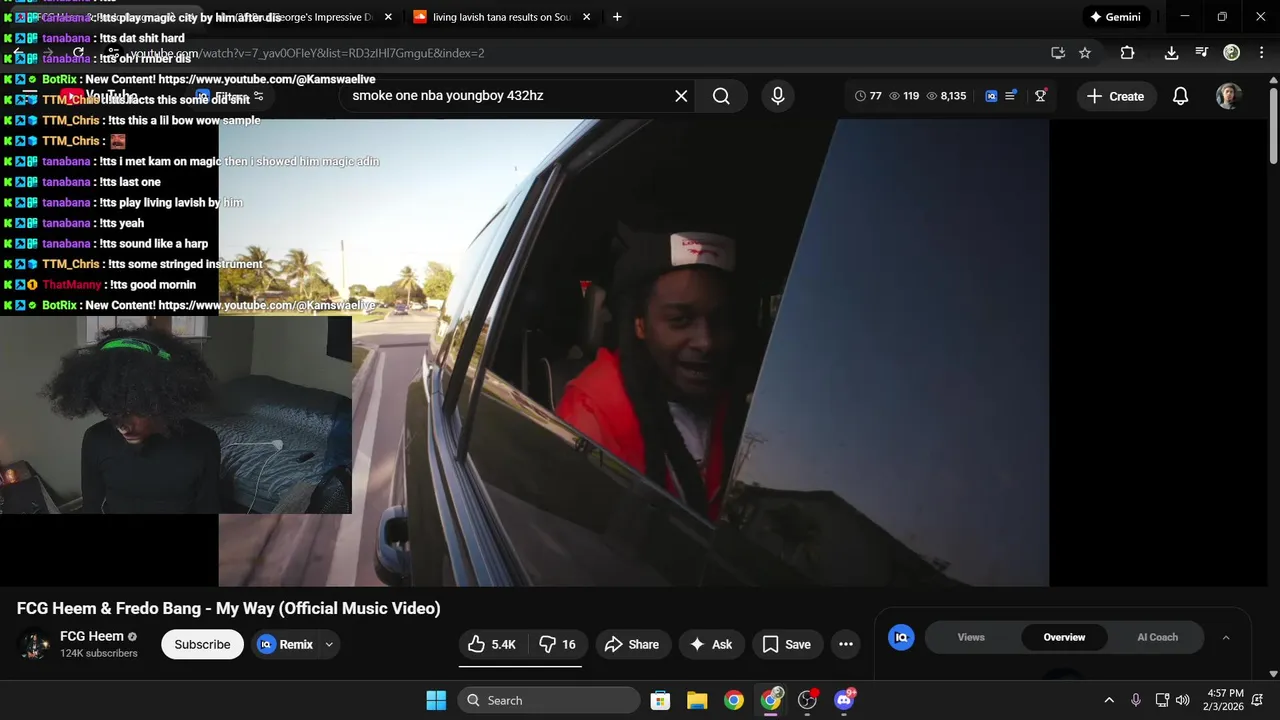Start voice search with the microphone
Screen dimensions: 1280x720
click(x=777, y=96)
